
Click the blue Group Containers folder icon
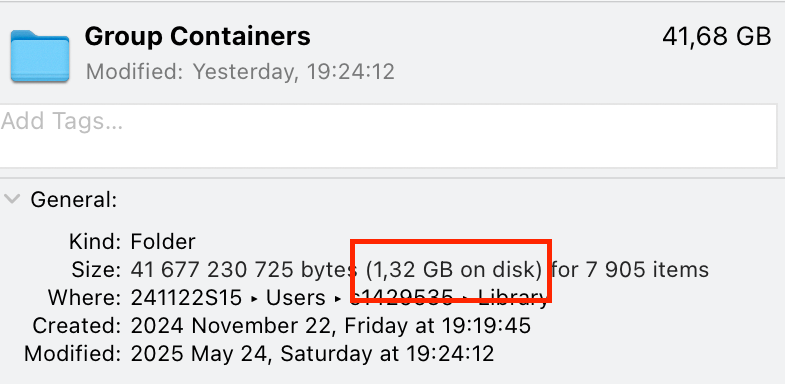(x=40, y=57)
